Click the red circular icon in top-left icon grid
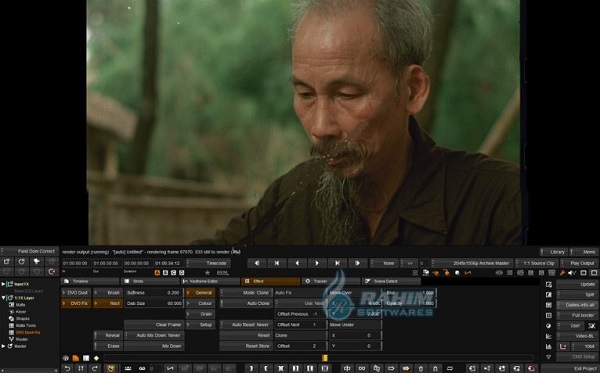 pyautogui.click(x=52, y=272)
